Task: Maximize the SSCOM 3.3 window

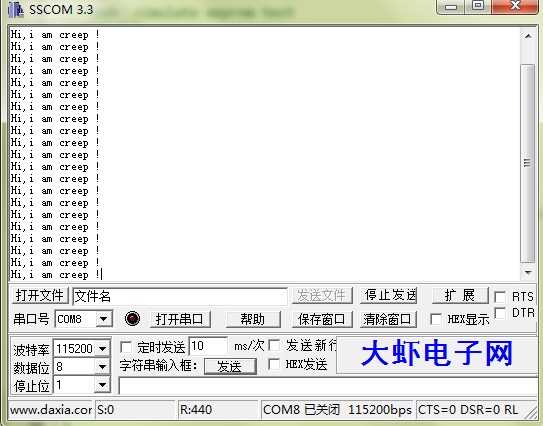Action: tap(478, 6)
